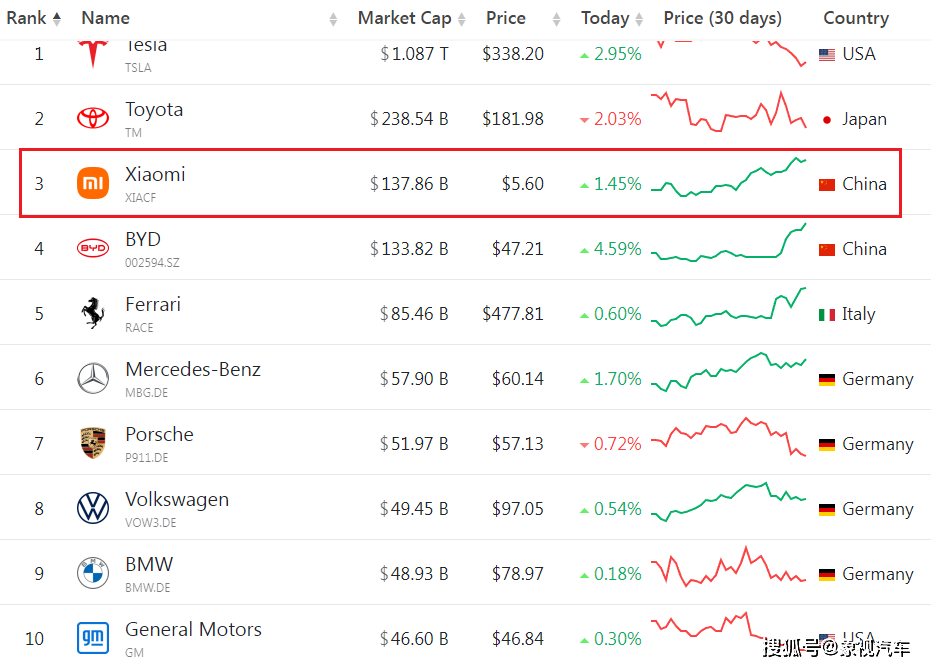Click the Porsche crest logo

[93, 443]
